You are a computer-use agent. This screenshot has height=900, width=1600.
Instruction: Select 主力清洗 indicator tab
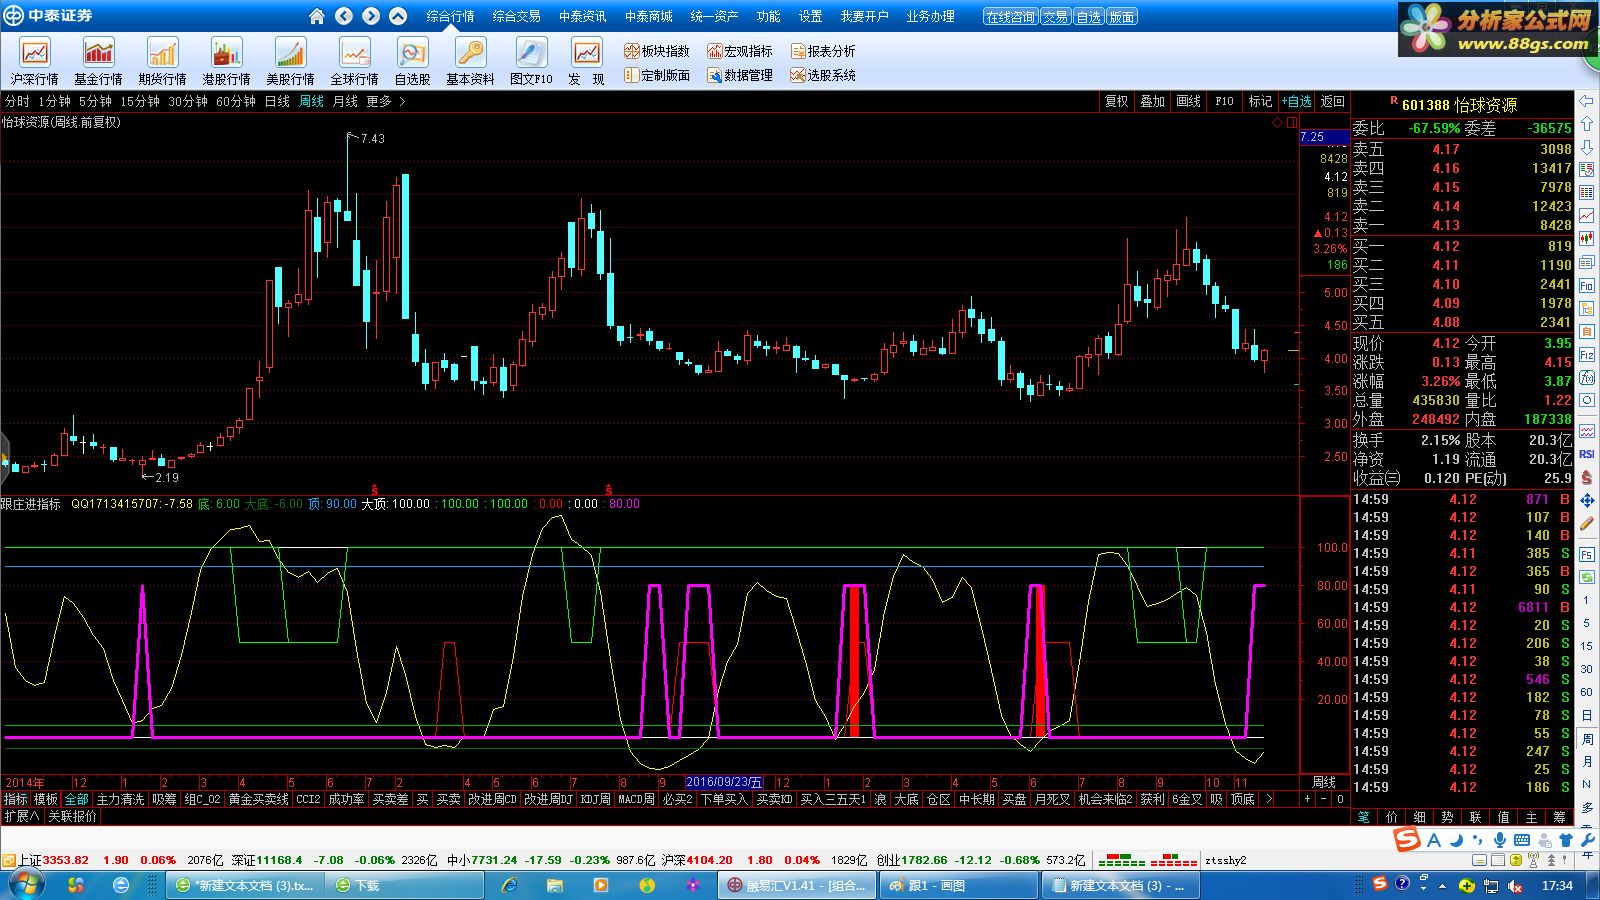coord(120,799)
